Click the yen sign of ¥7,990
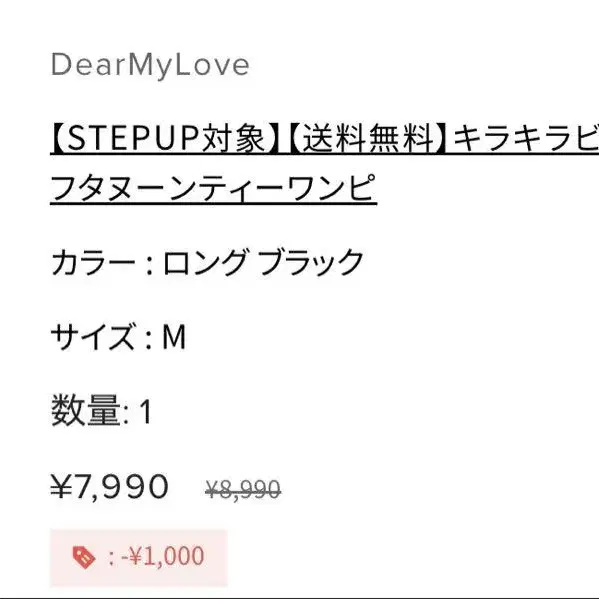Viewport: 599px width, 599px height. 62,487
